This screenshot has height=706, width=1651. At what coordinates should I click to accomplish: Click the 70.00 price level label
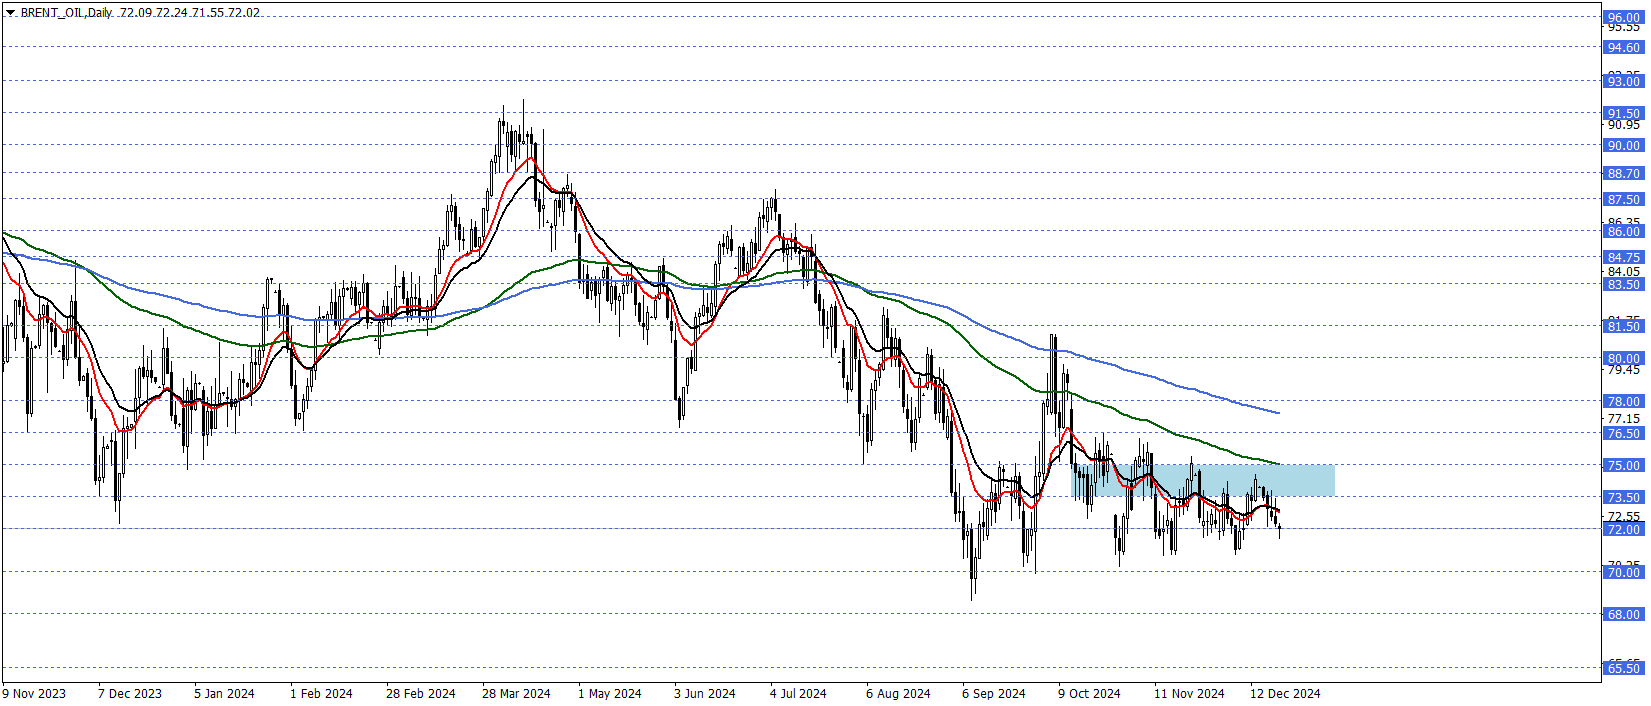[1623, 572]
